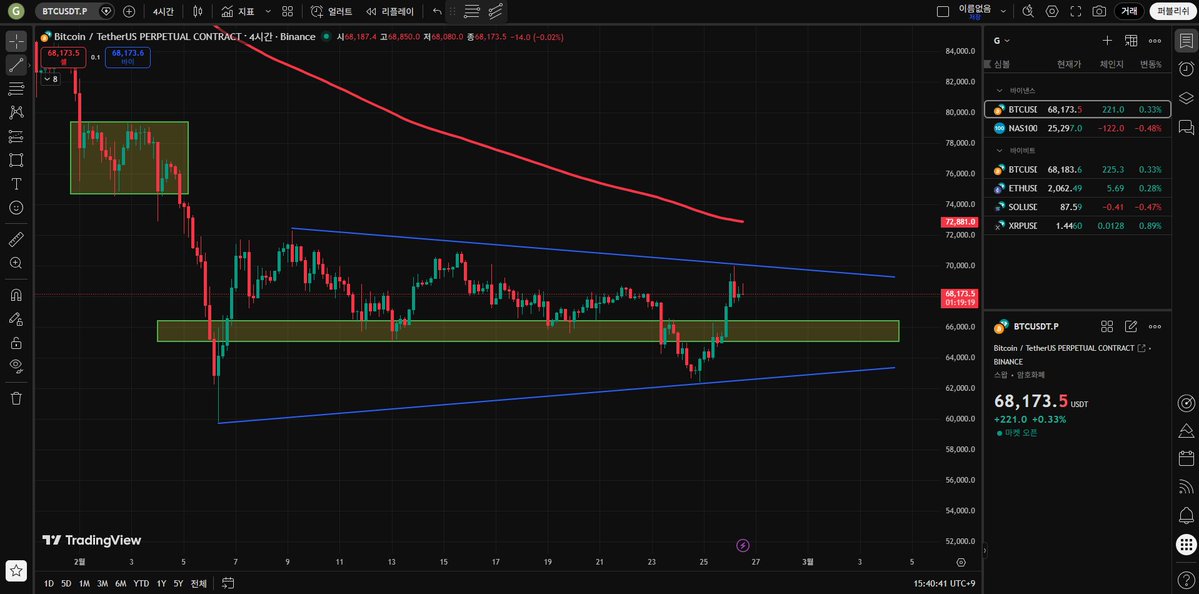The width and height of the screenshot is (1199, 594).
Task: Select the text annotation tool
Action: (16, 184)
